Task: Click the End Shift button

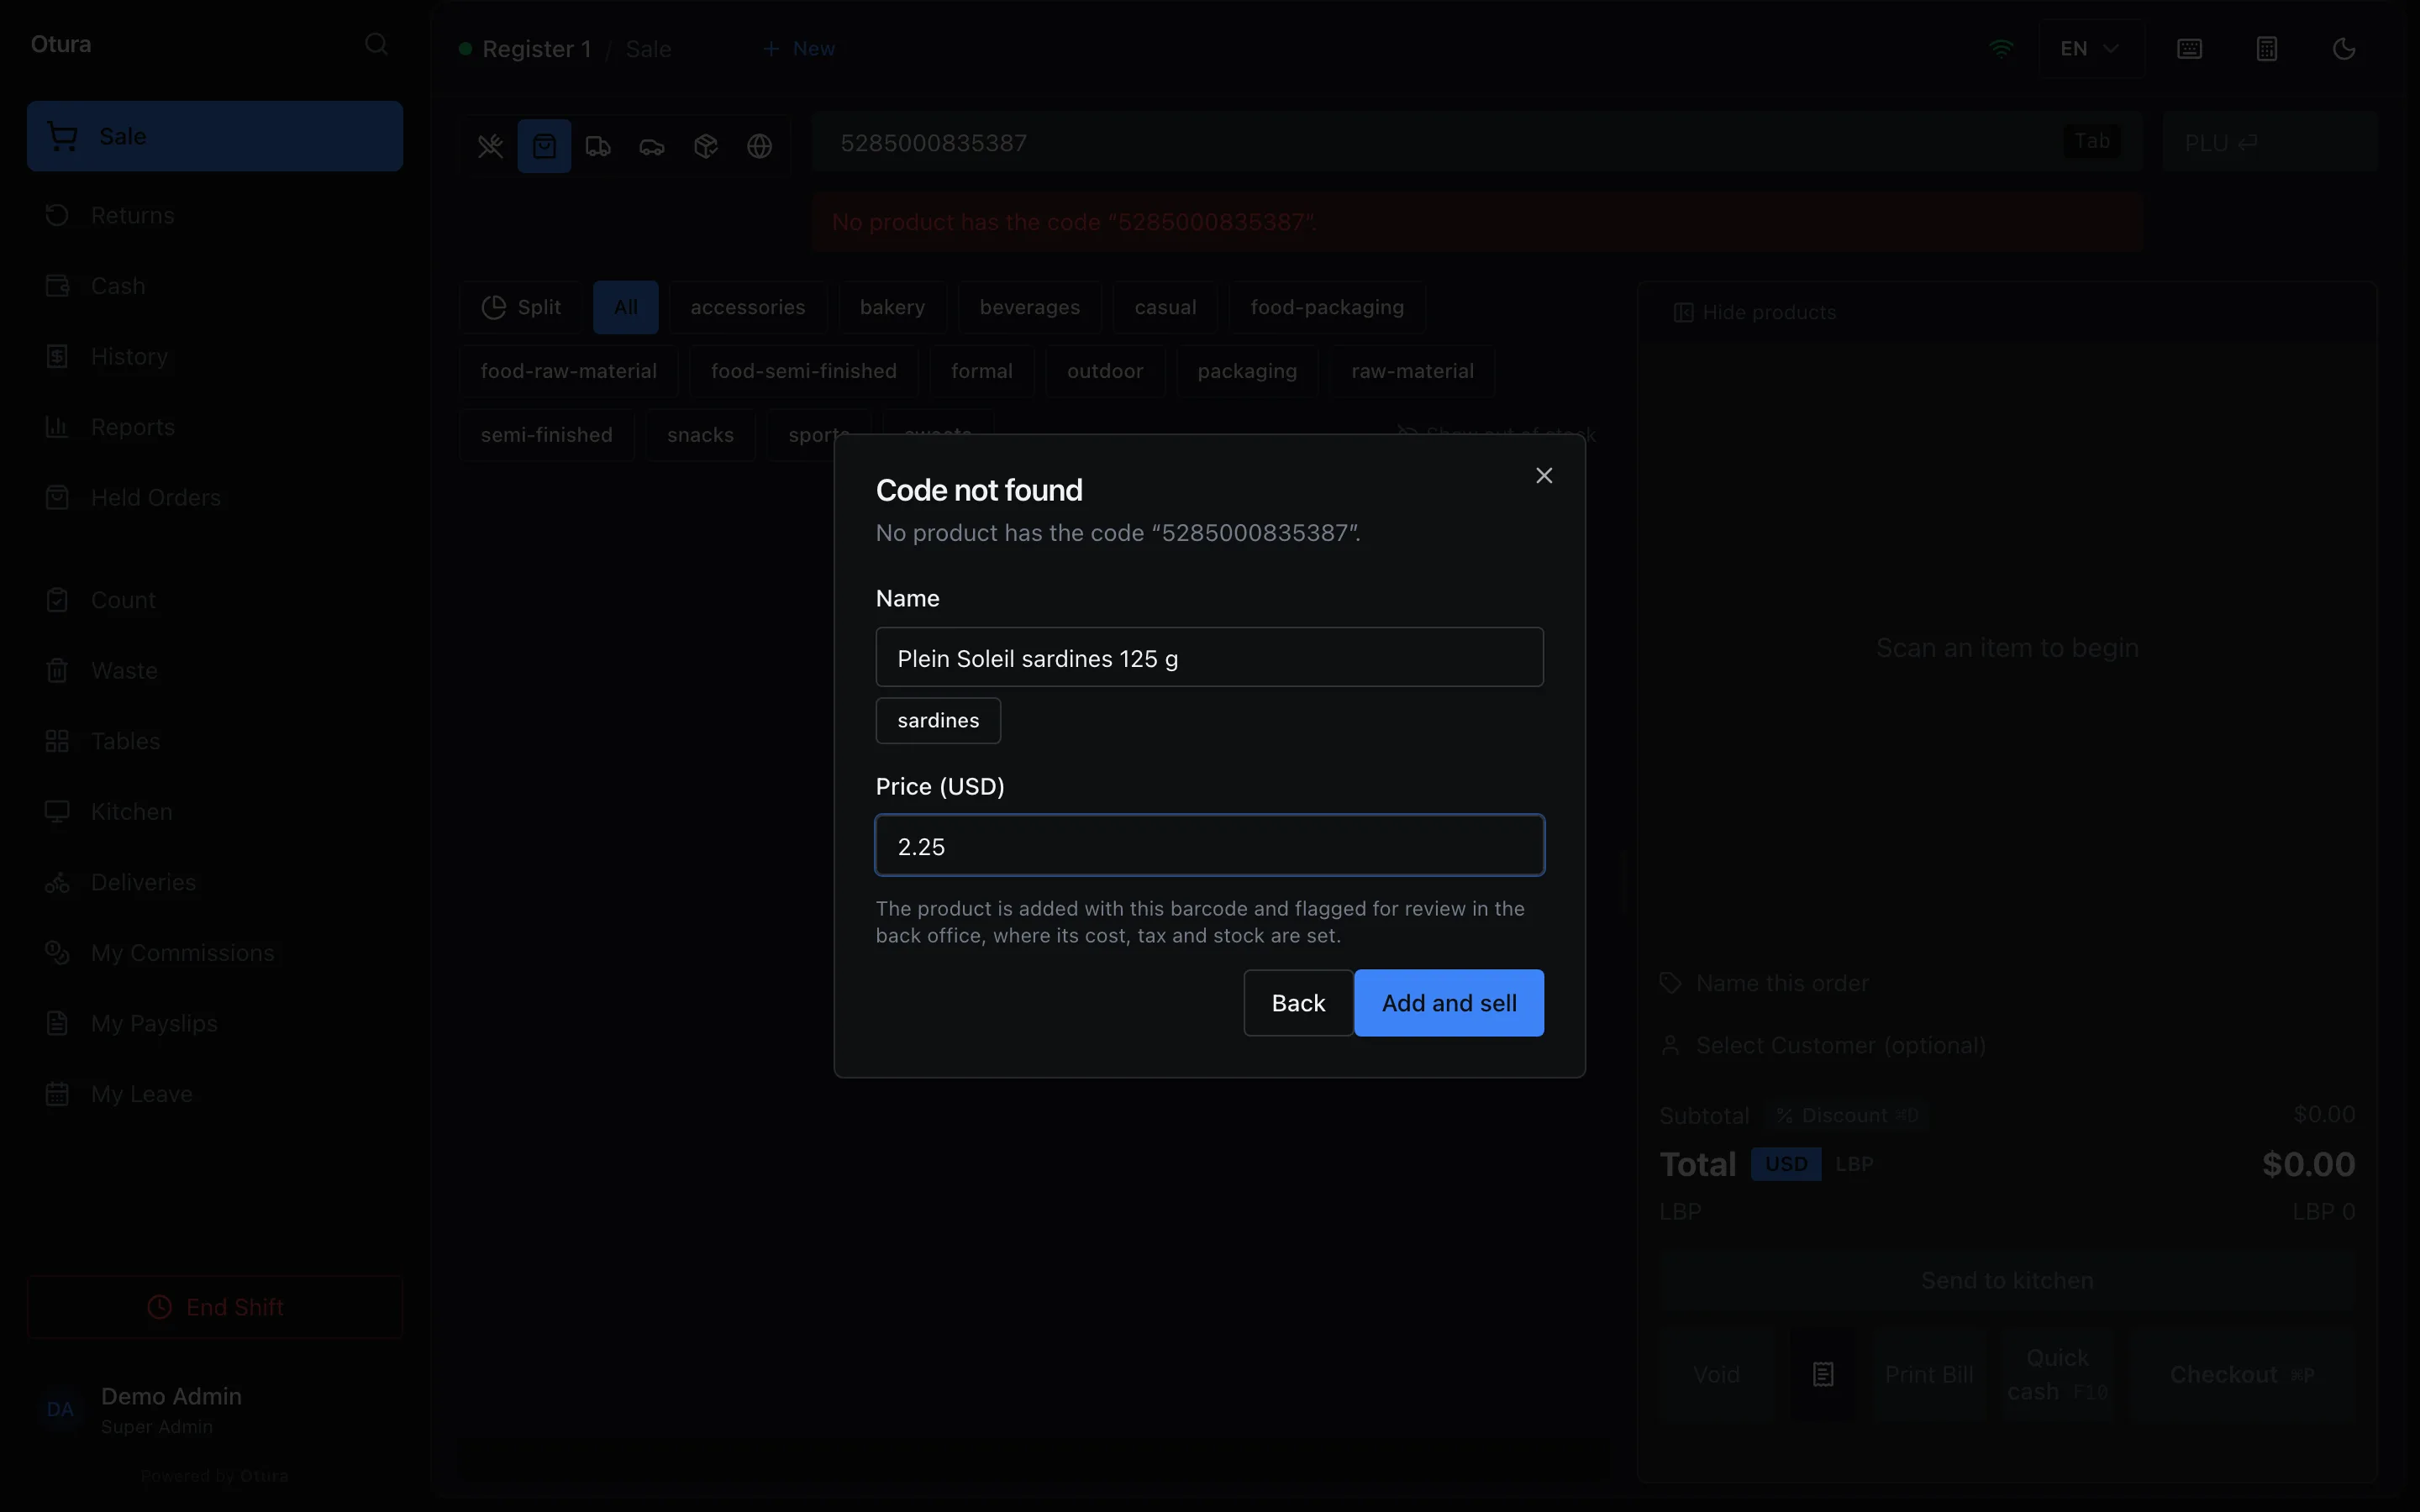Action: 215,1307
